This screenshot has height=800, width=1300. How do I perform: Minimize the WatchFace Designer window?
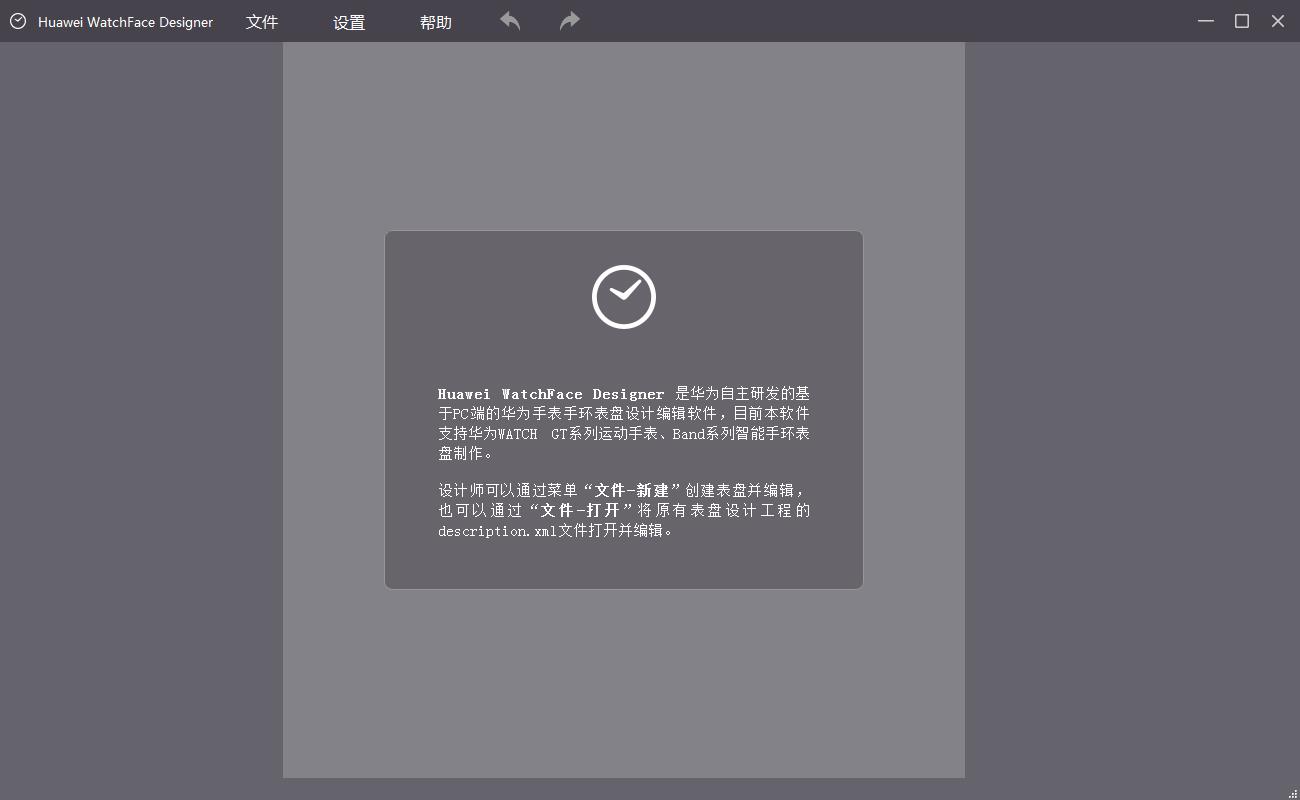click(1206, 21)
